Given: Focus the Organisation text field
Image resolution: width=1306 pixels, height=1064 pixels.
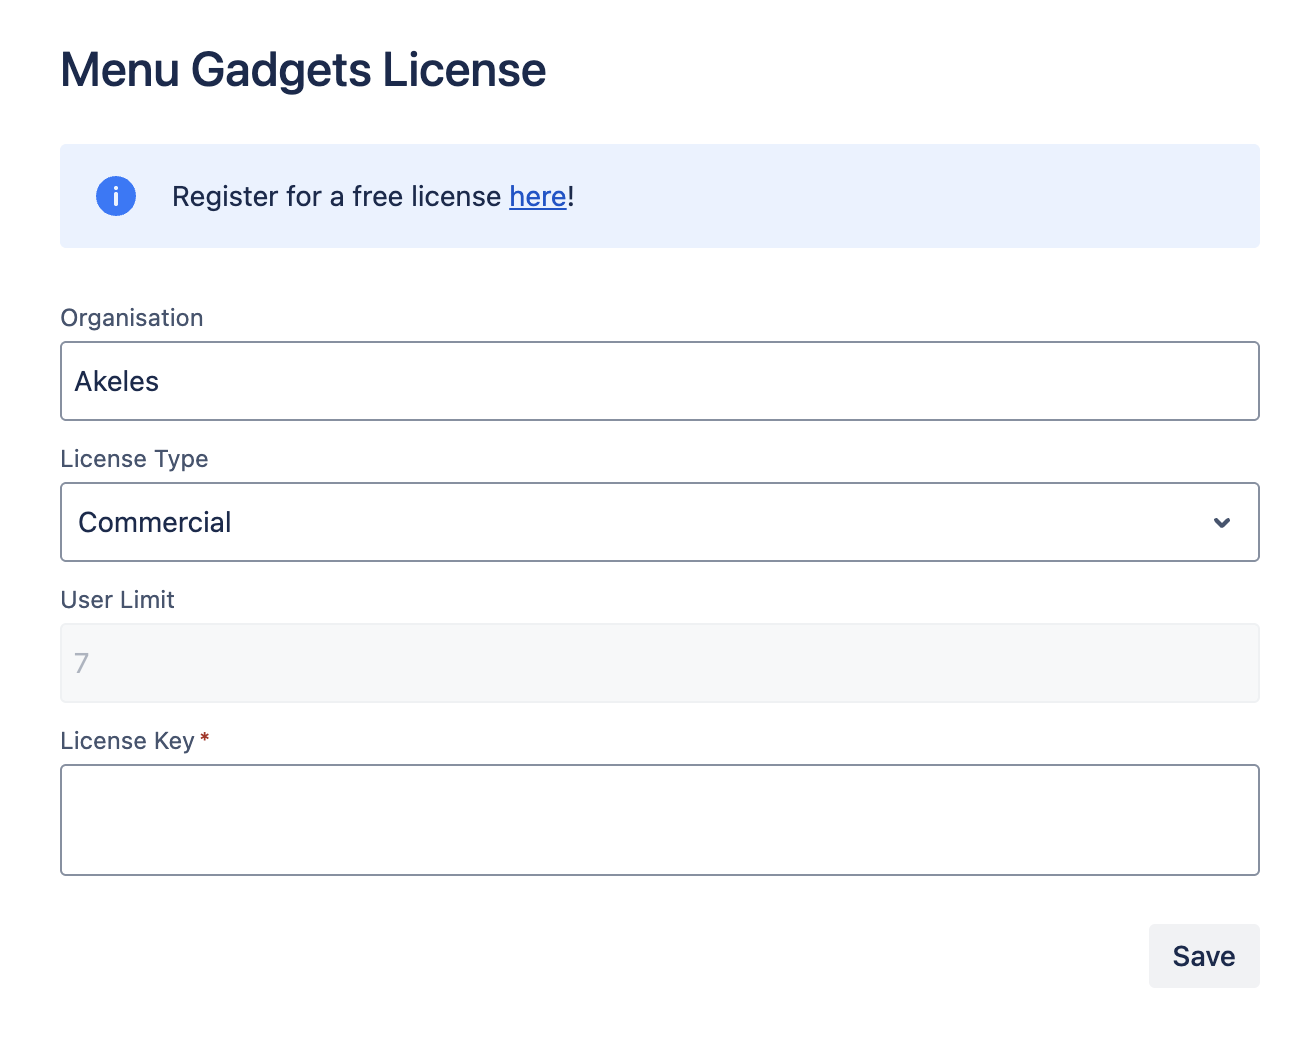Looking at the screenshot, I should point(660,381).
